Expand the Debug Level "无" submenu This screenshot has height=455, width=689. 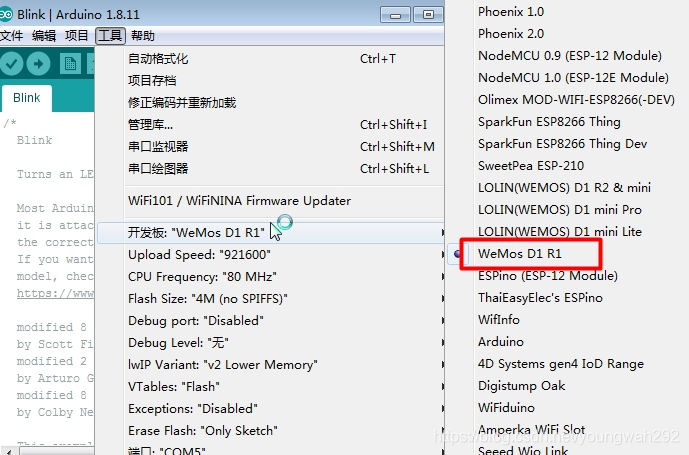tap(270, 342)
